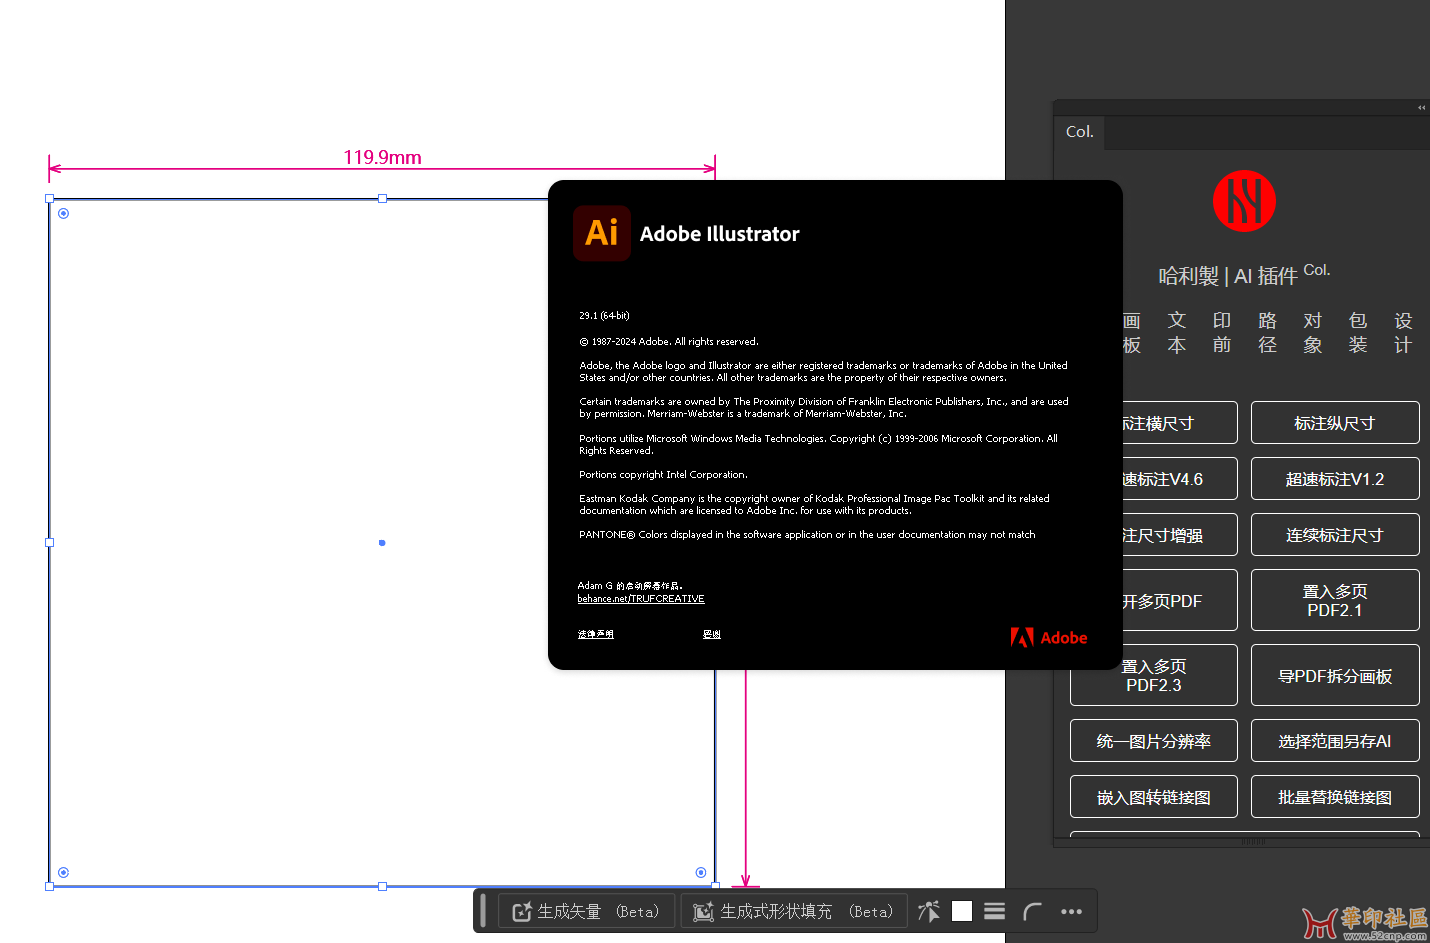Click the 标注纵尺寸 button
Viewport: 1430px width, 943px height.
(x=1334, y=423)
